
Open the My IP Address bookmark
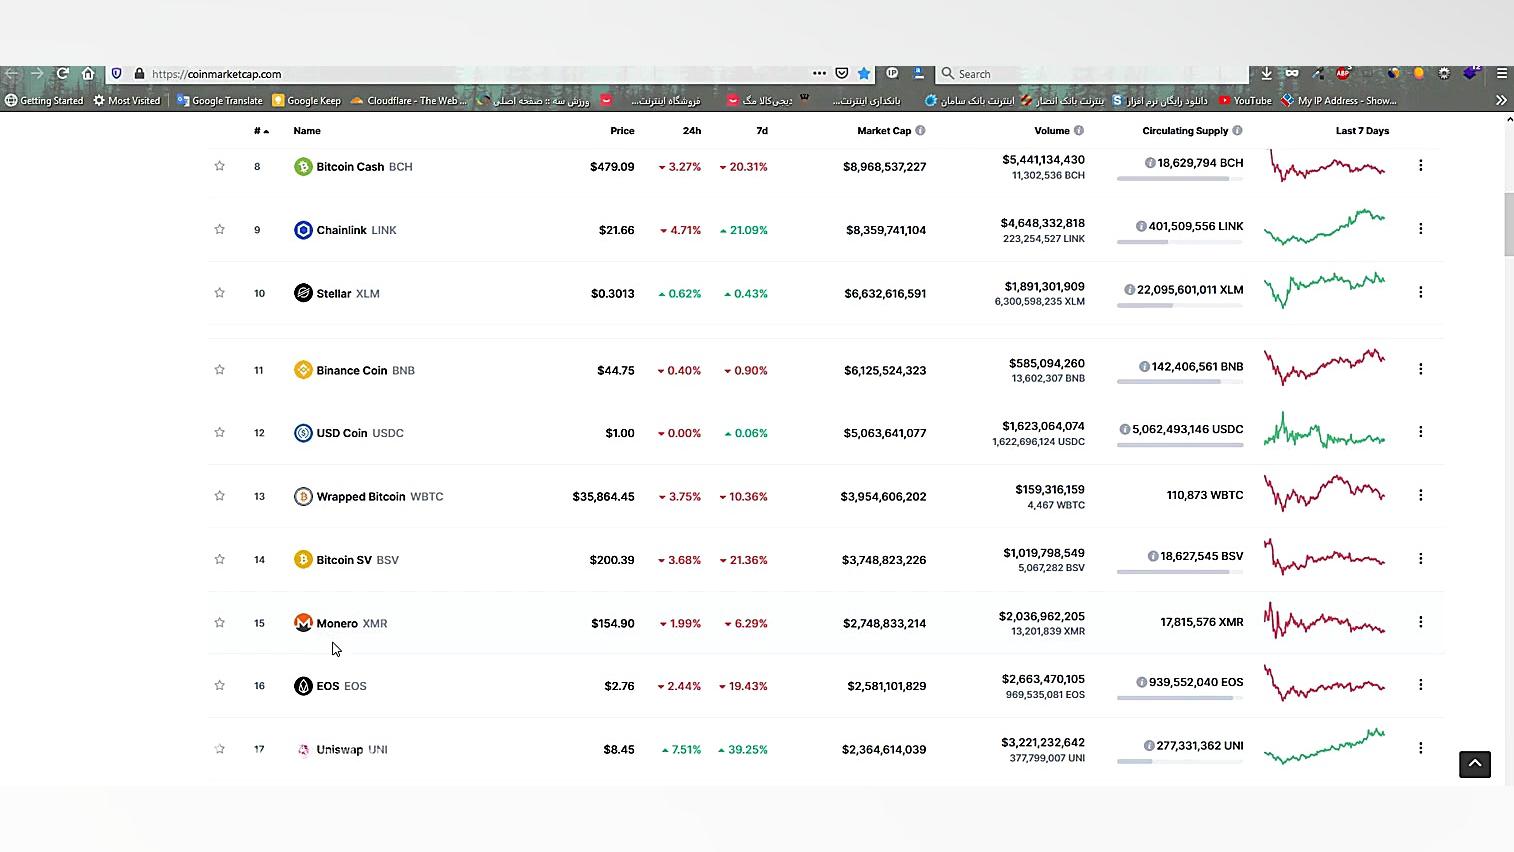(x=1339, y=100)
